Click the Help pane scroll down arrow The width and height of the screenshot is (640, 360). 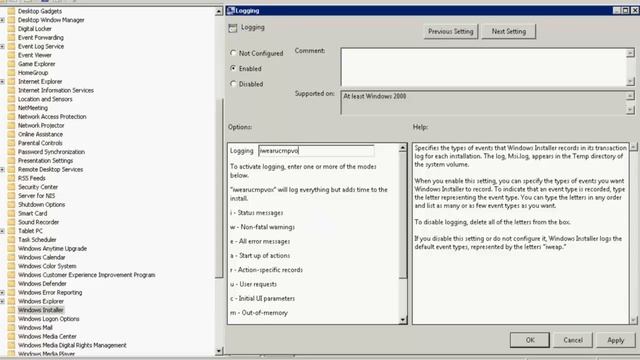[x=633, y=320]
